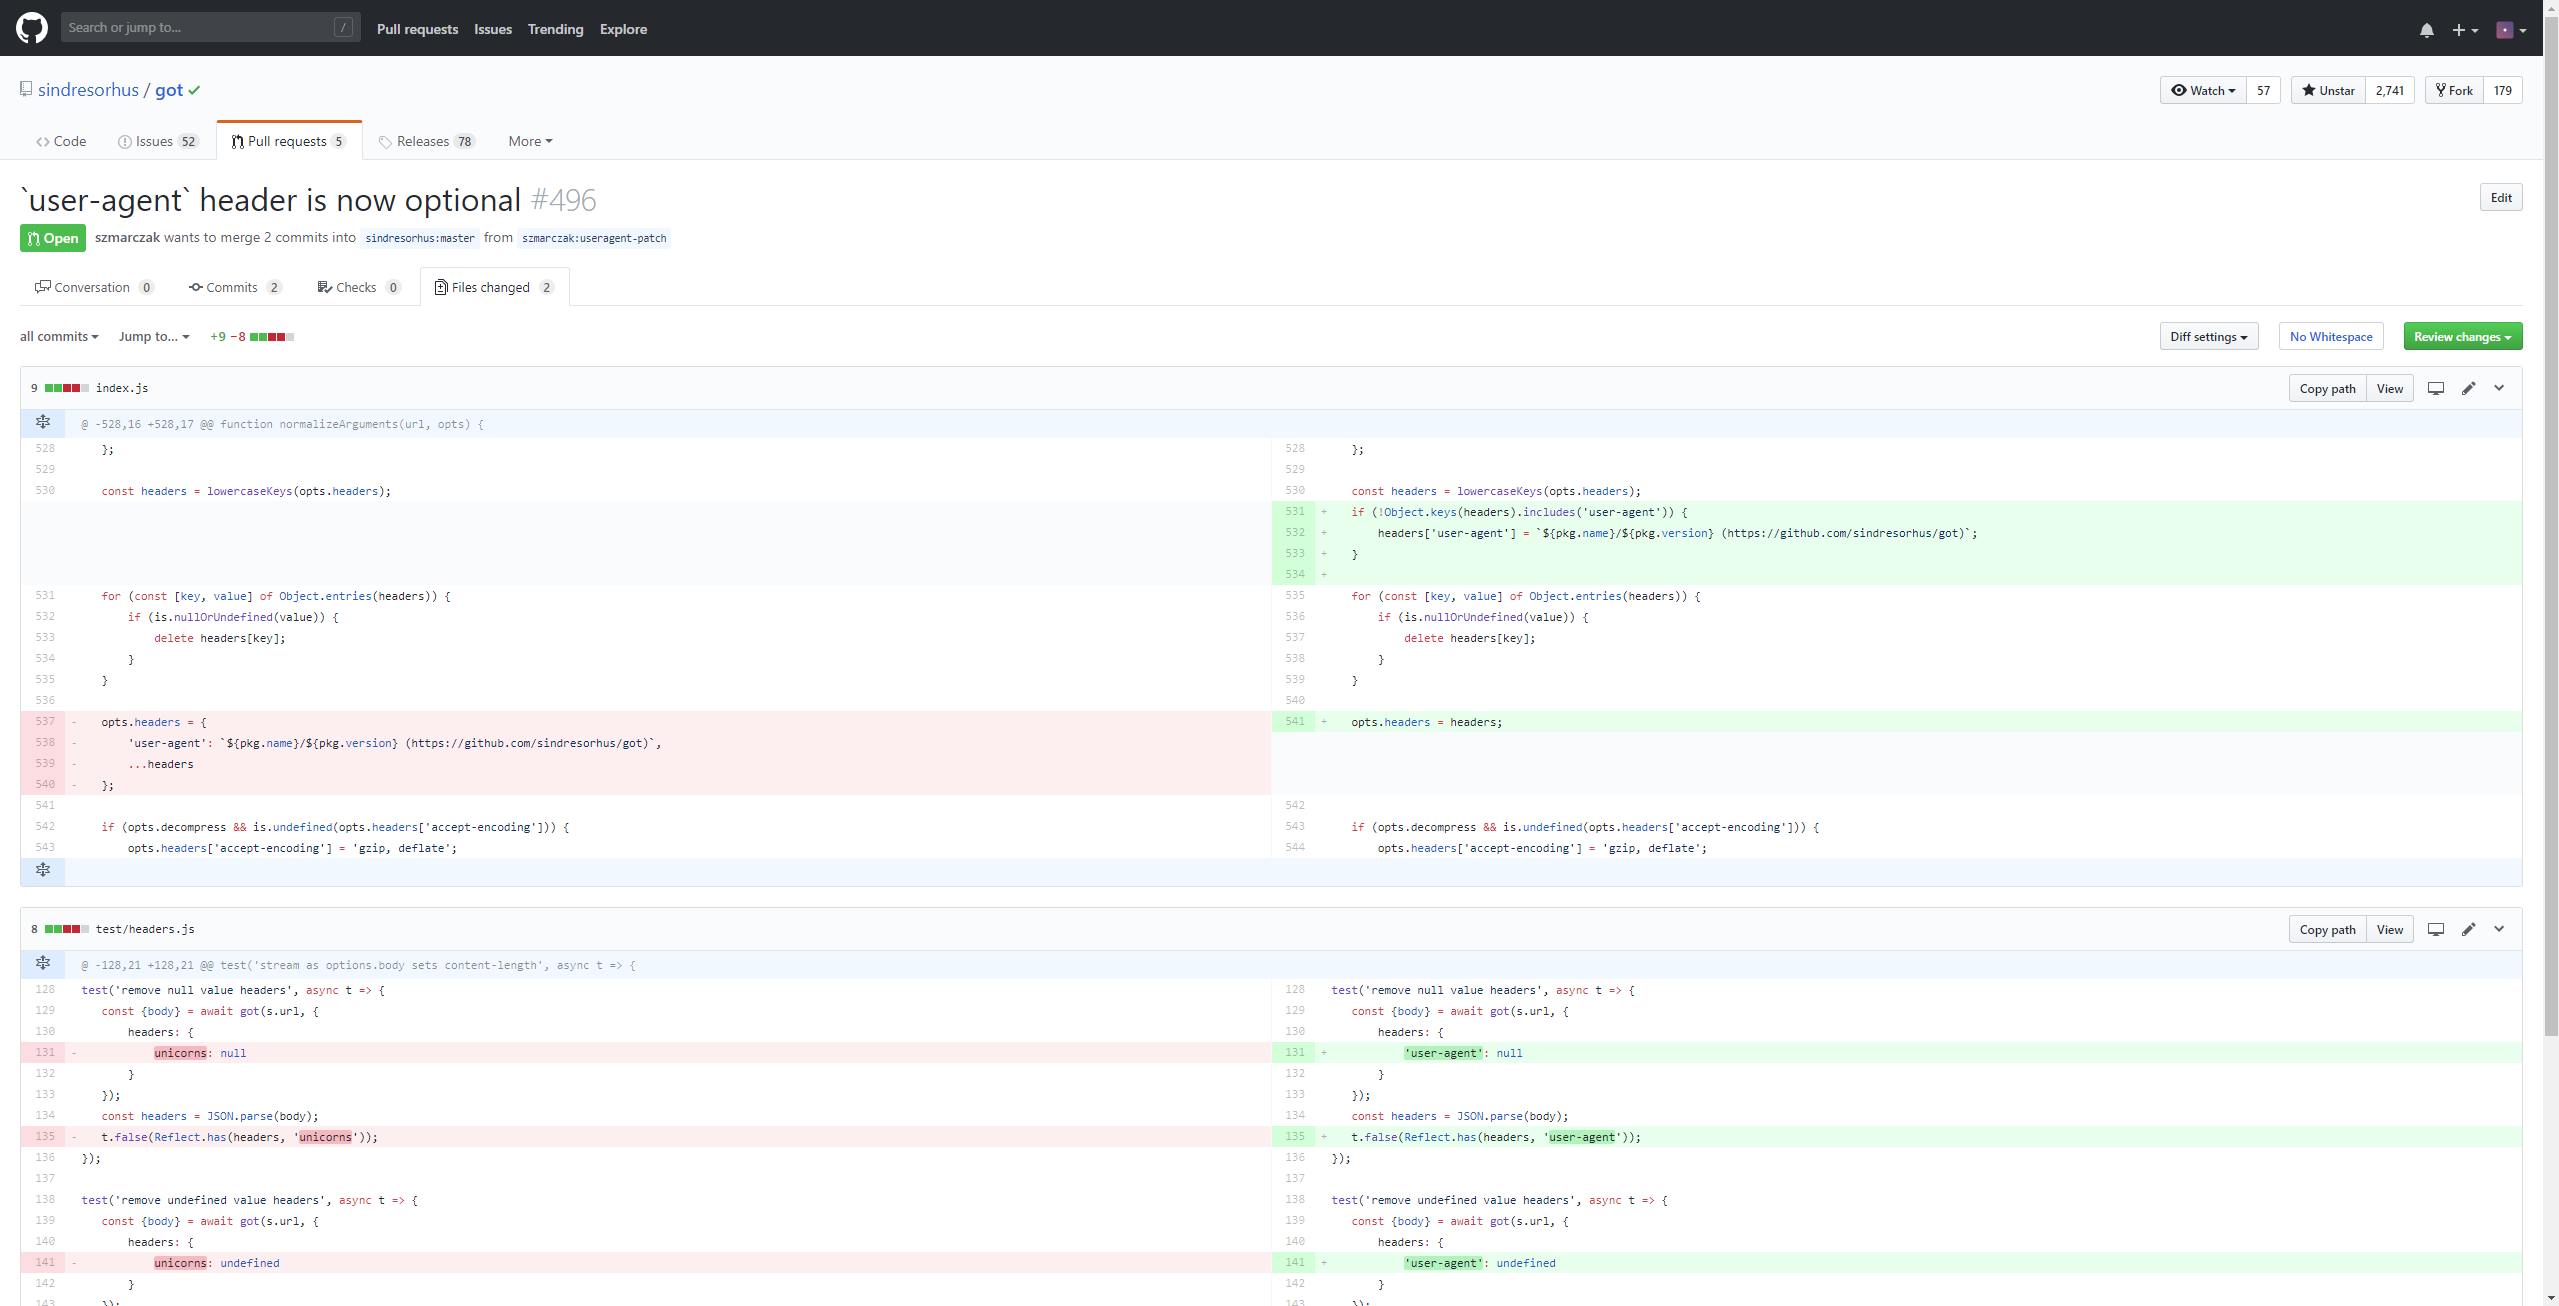The image size is (2559, 1306).
Task: Open notifications using the bell icon
Action: [x=2427, y=29]
